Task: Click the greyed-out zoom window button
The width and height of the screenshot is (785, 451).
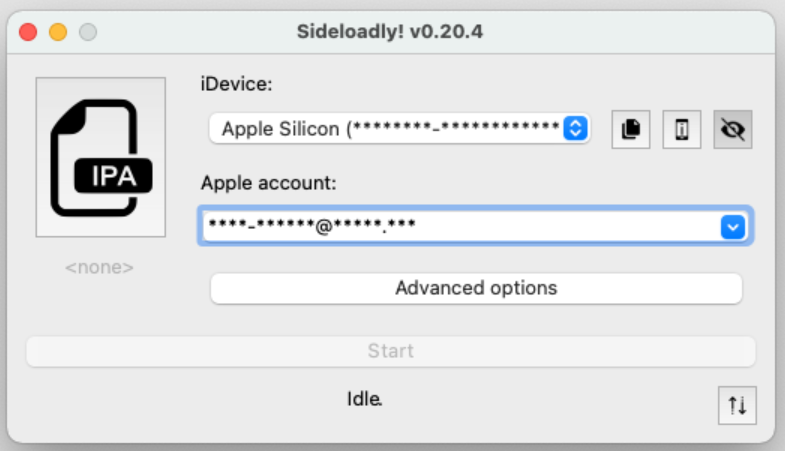Action: [88, 32]
